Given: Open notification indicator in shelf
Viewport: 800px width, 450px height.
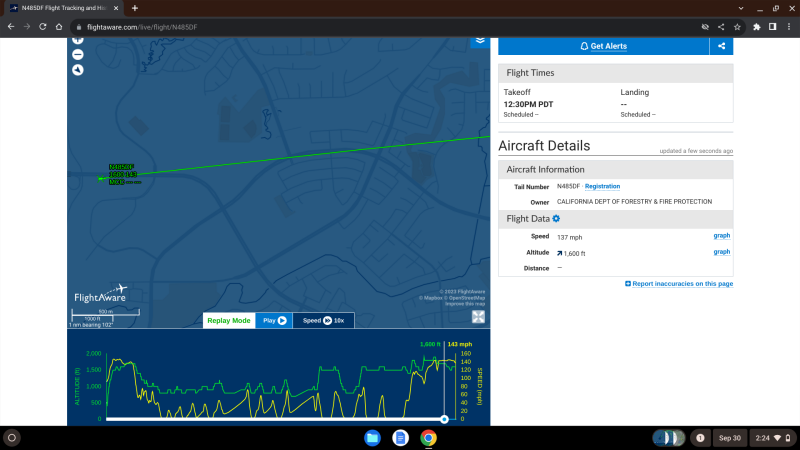Looking at the screenshot, I should tap(700, 438).
